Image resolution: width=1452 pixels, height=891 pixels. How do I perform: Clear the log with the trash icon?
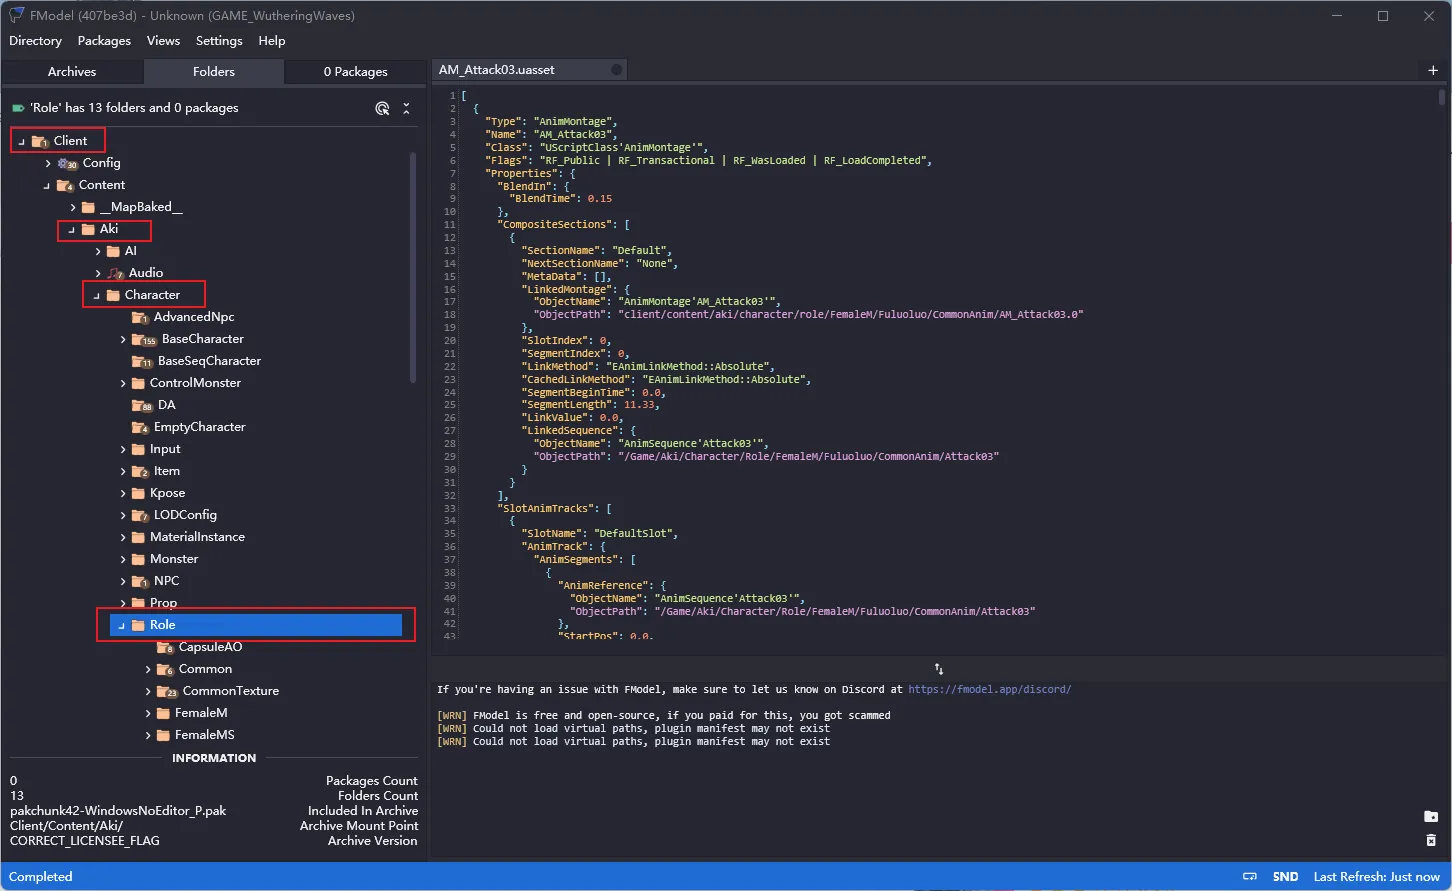pyautogui.click(x=1431, y=841)
